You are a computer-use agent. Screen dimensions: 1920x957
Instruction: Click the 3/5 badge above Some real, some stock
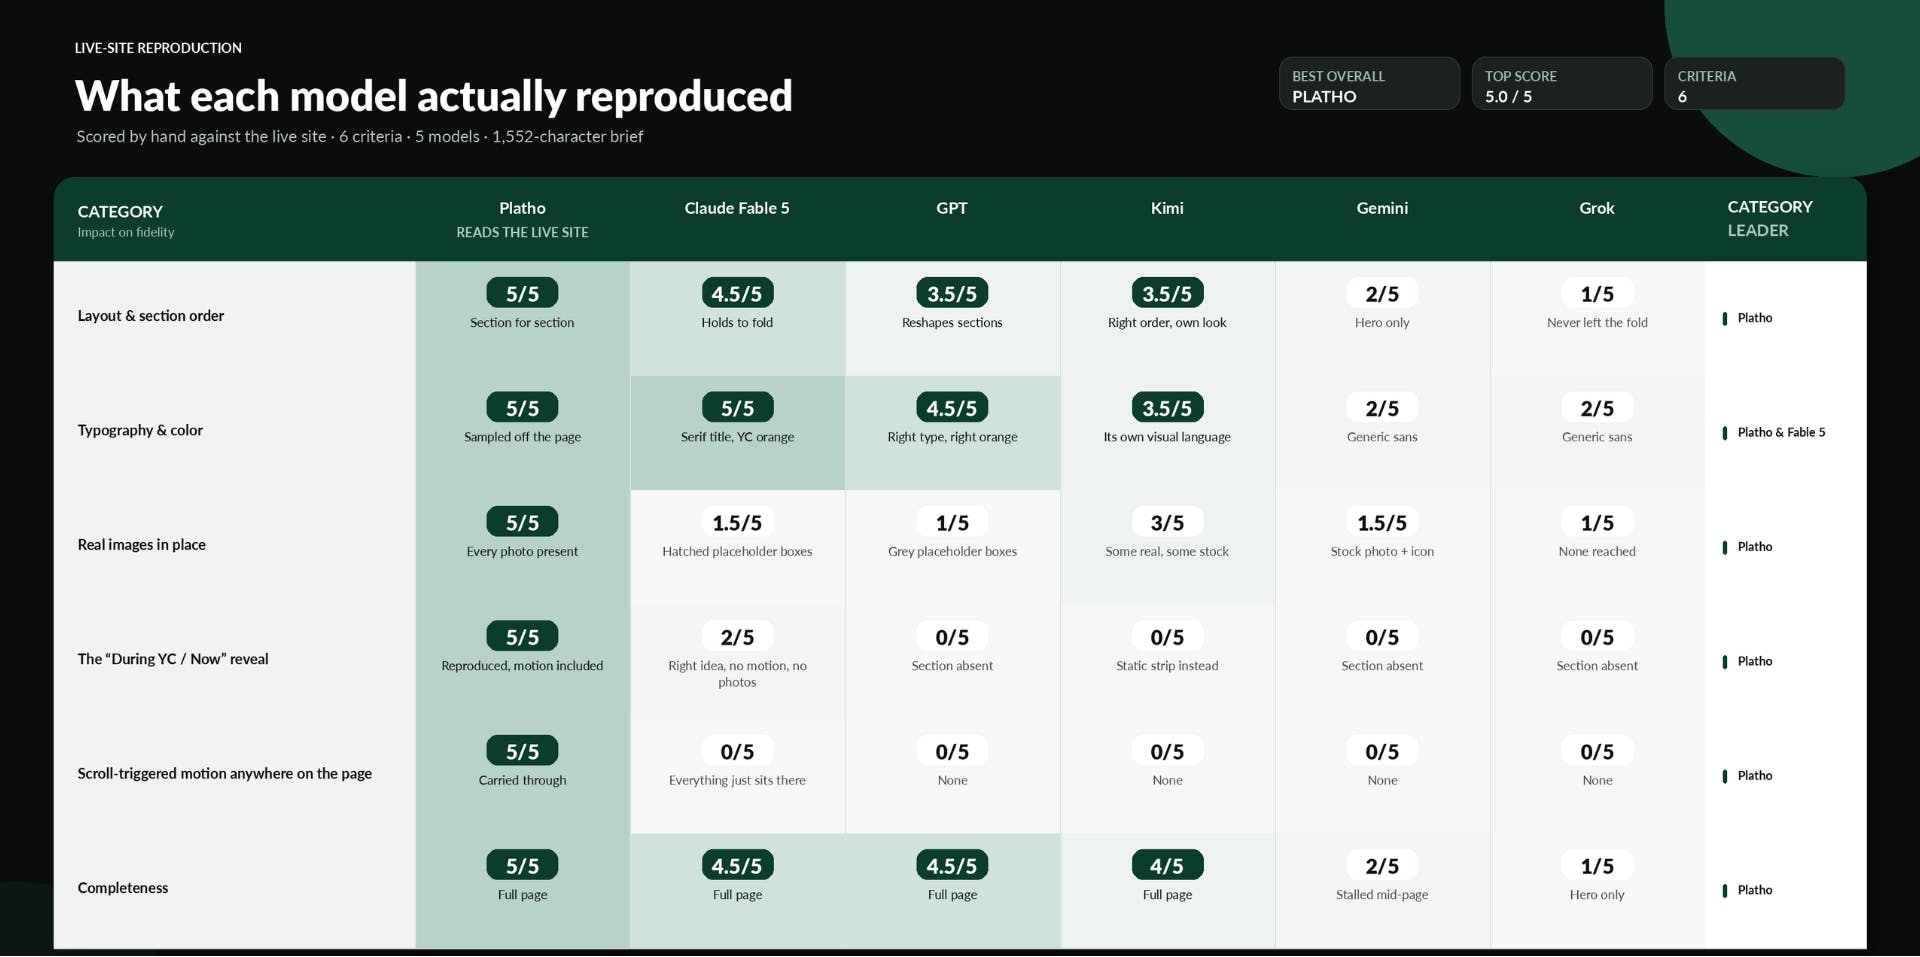1167,522
